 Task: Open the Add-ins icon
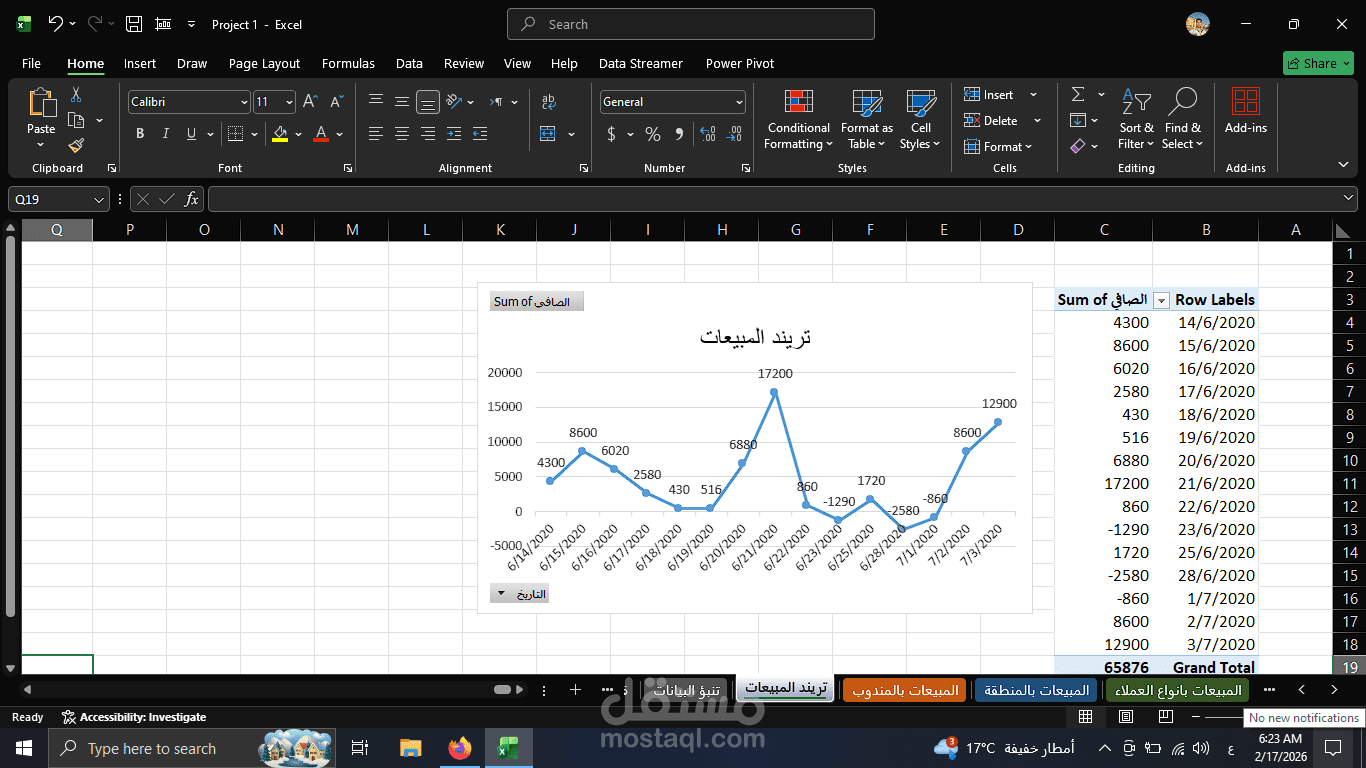pos(1245,112)
